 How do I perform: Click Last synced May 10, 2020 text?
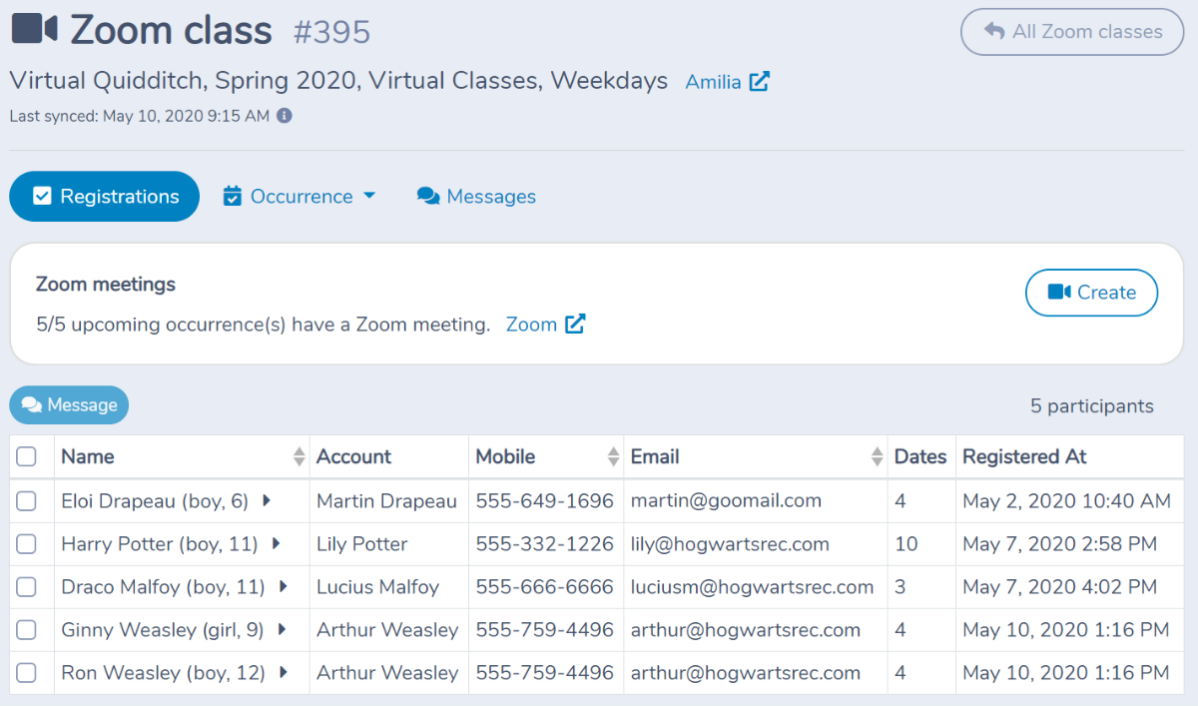pos(139,116)
